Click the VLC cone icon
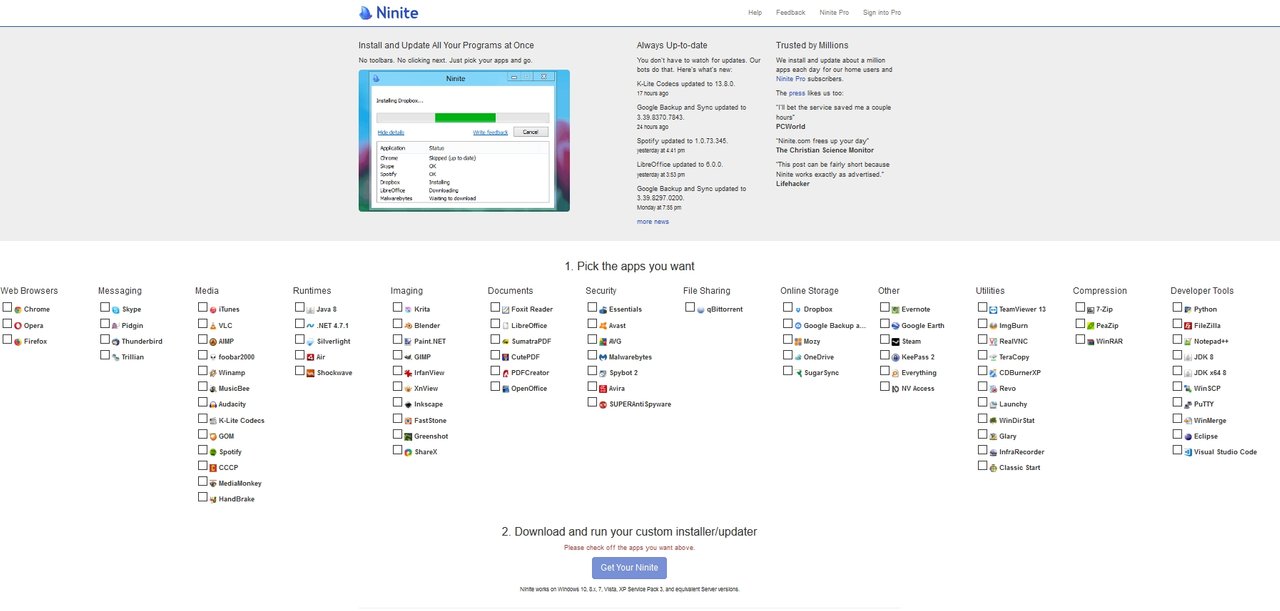 [213, 326]
